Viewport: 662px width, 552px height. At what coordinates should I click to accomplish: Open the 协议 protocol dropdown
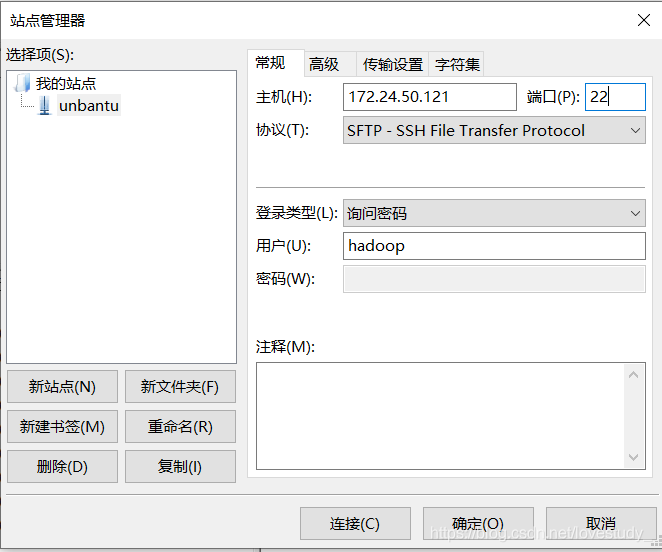pos(494,130)
